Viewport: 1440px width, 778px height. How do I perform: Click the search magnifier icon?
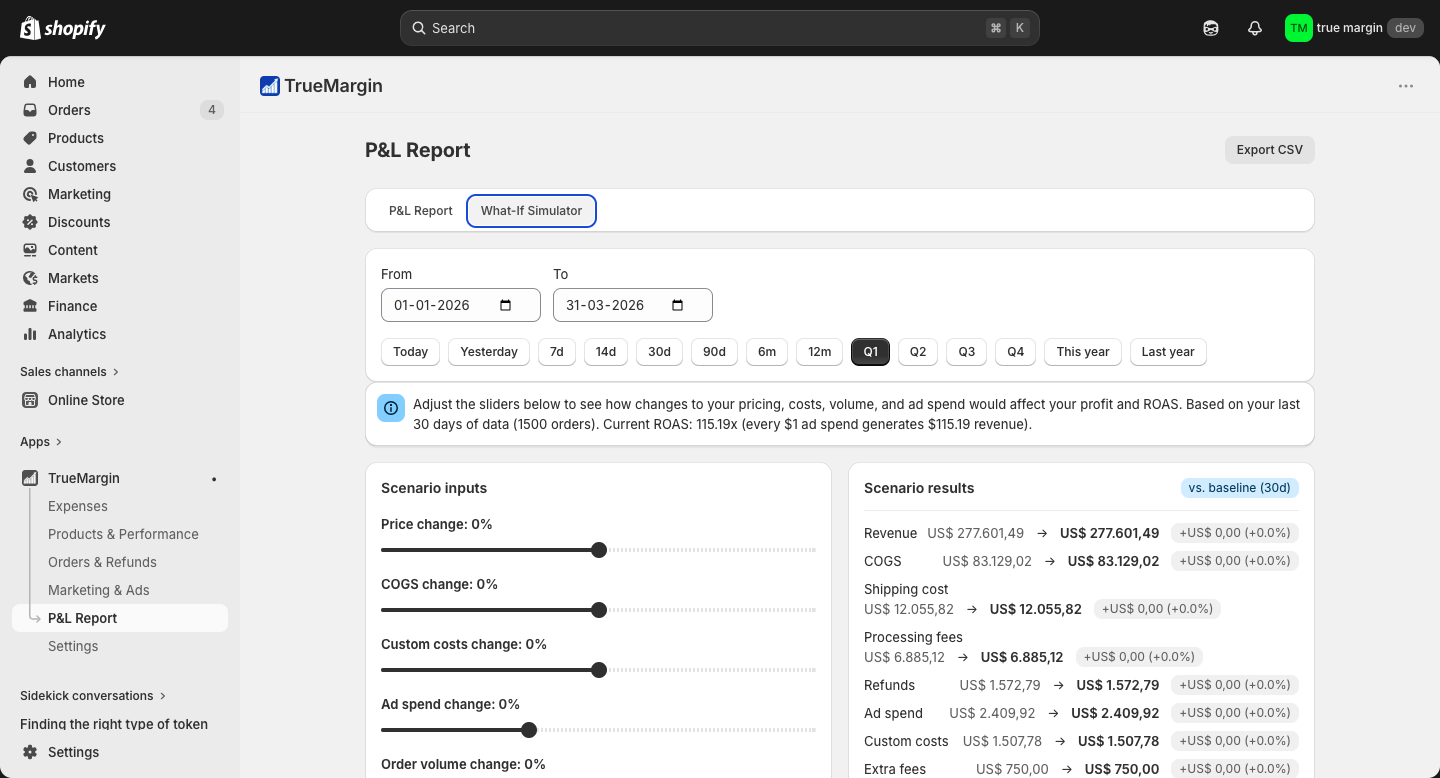coord(419,28)
